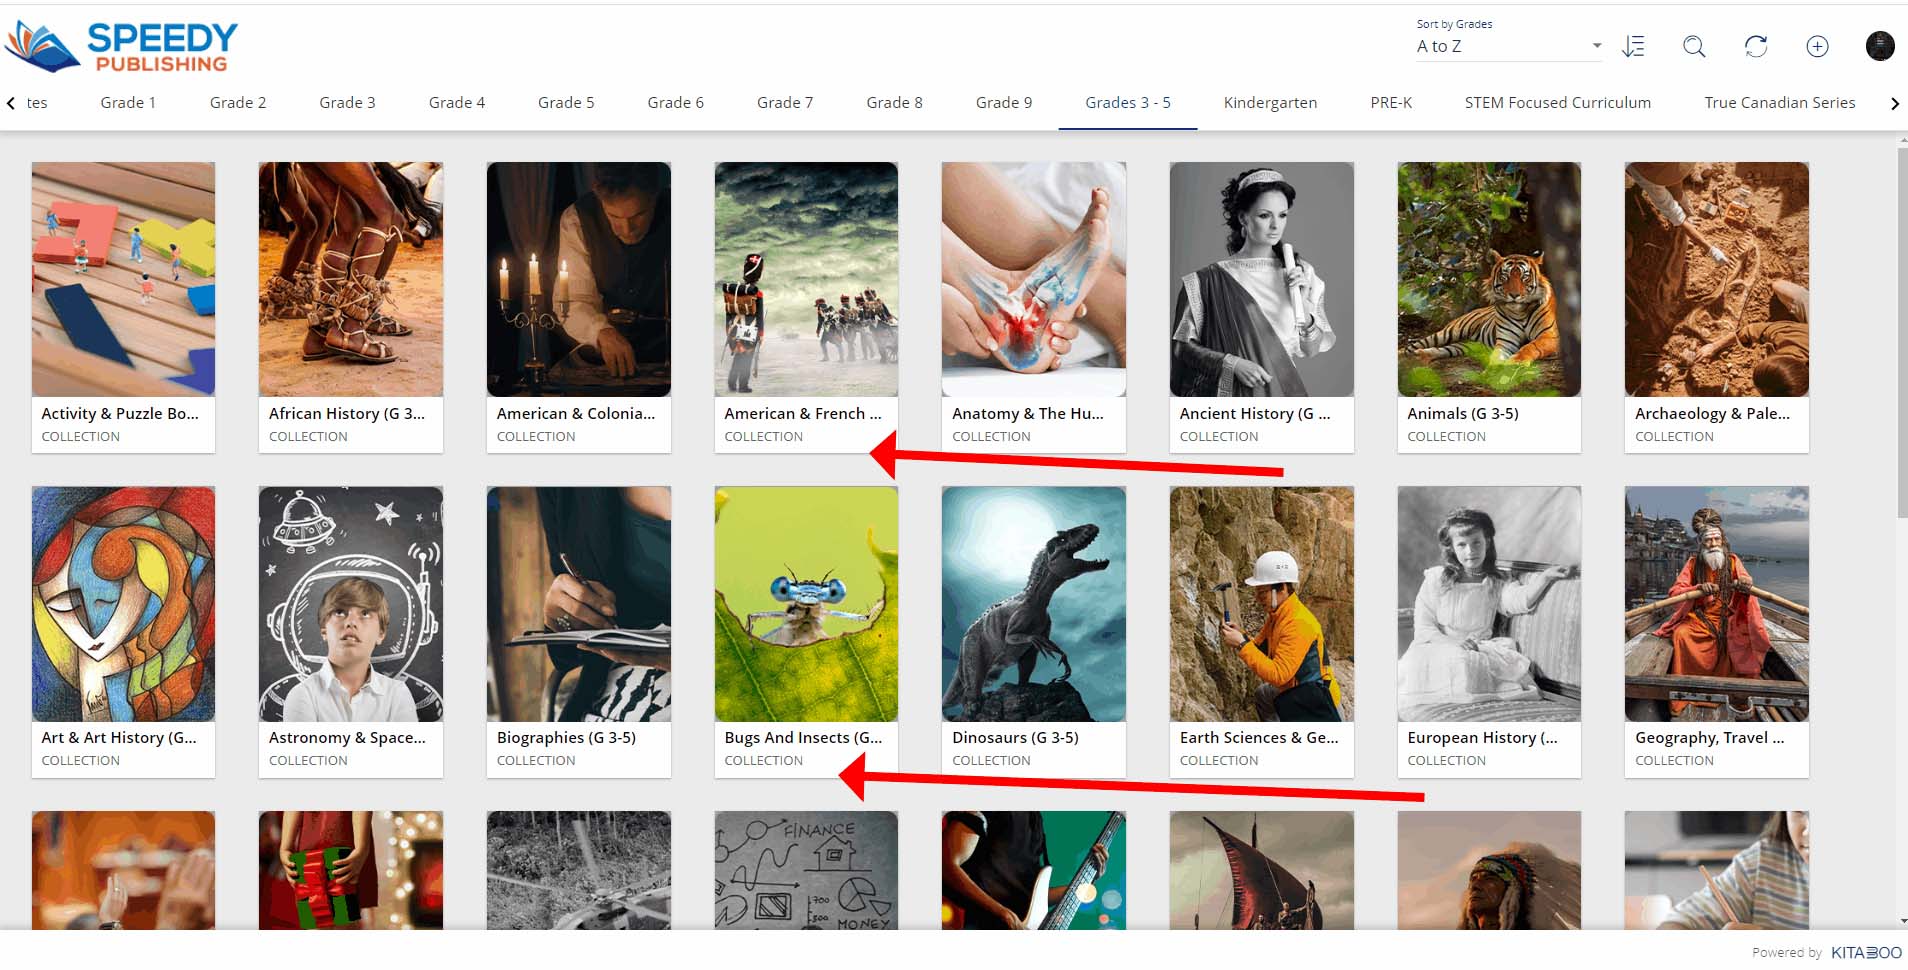Open Activity & Puzzle Books collection cover
The height and width of the screenshot is (970, 1908).
coord(123,279)
